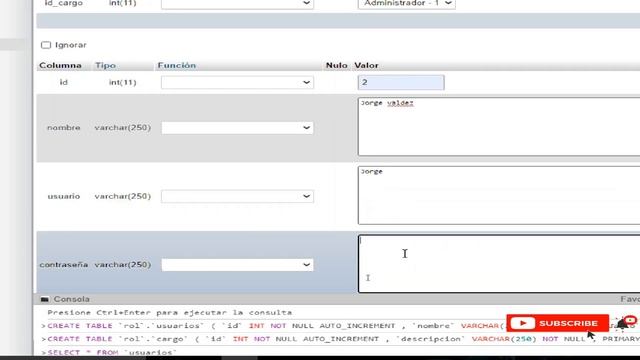Sort by the Tipo column header
The image size is (640, 360).
pos(105,65)
